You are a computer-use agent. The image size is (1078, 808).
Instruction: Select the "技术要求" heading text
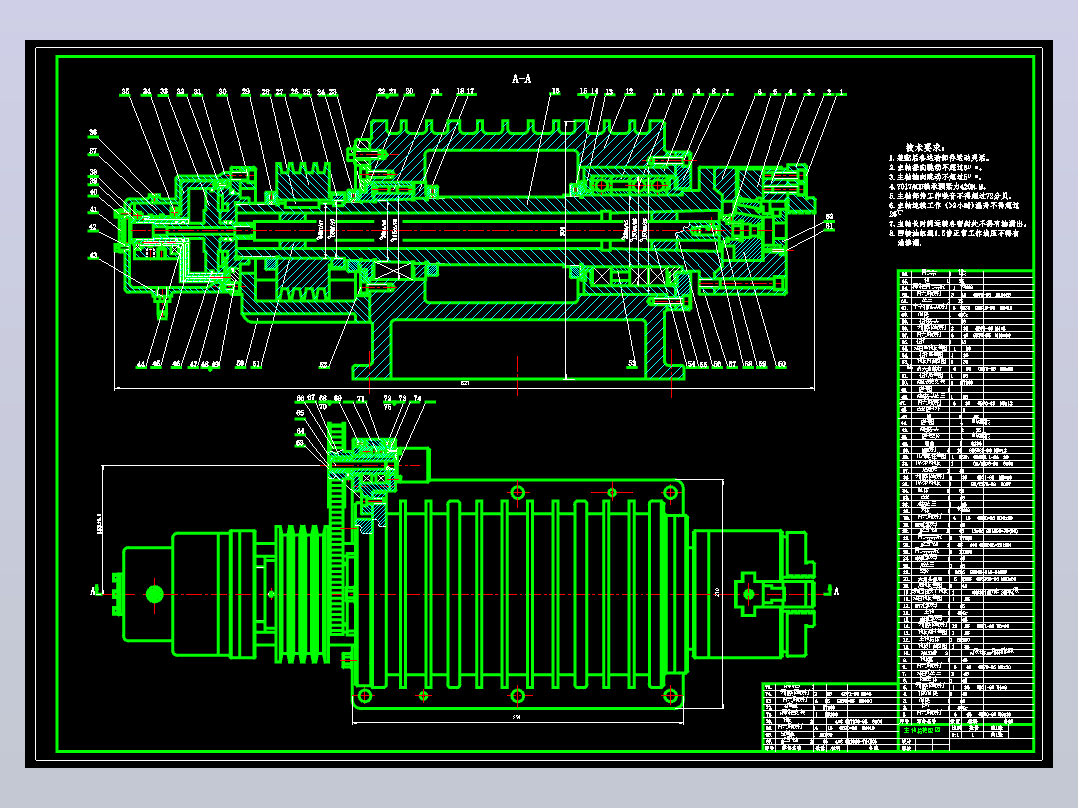pos(925,147)
